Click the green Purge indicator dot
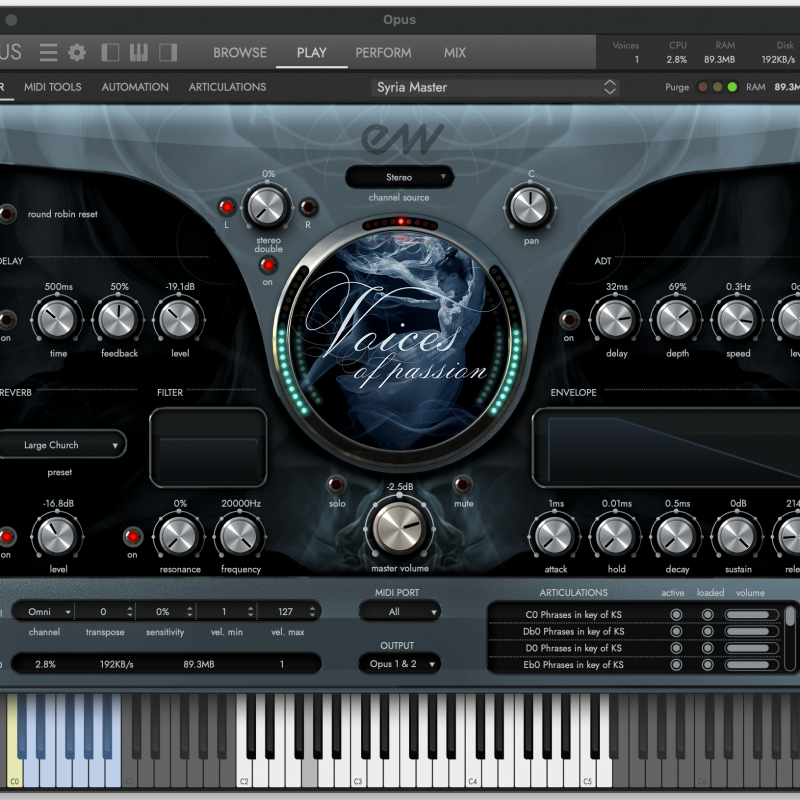 (732, 87)
